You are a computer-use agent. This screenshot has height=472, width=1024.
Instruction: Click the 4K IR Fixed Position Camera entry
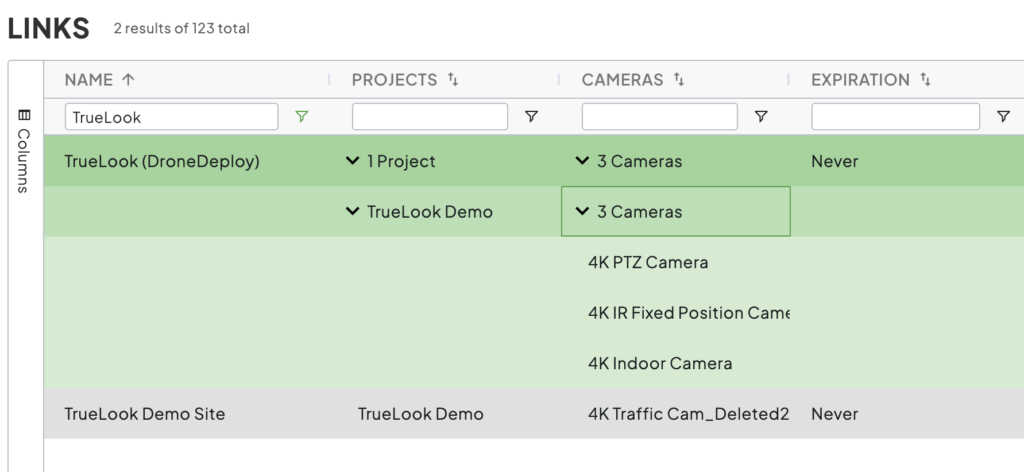[x=688, y=313]
